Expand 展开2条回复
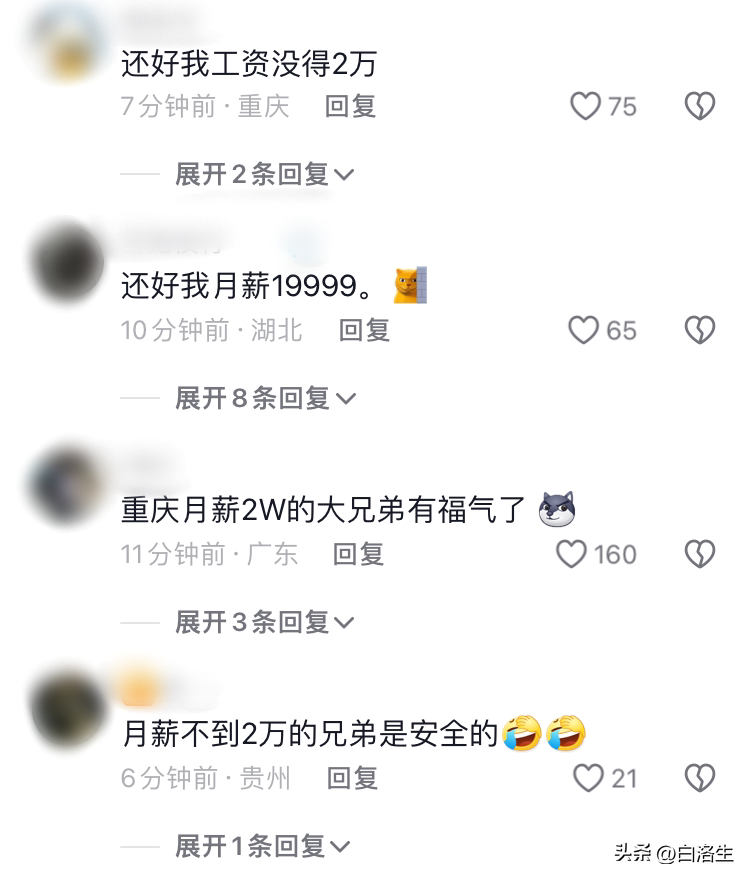This screenshot has width=750, height=879. (x=265, y=174)
